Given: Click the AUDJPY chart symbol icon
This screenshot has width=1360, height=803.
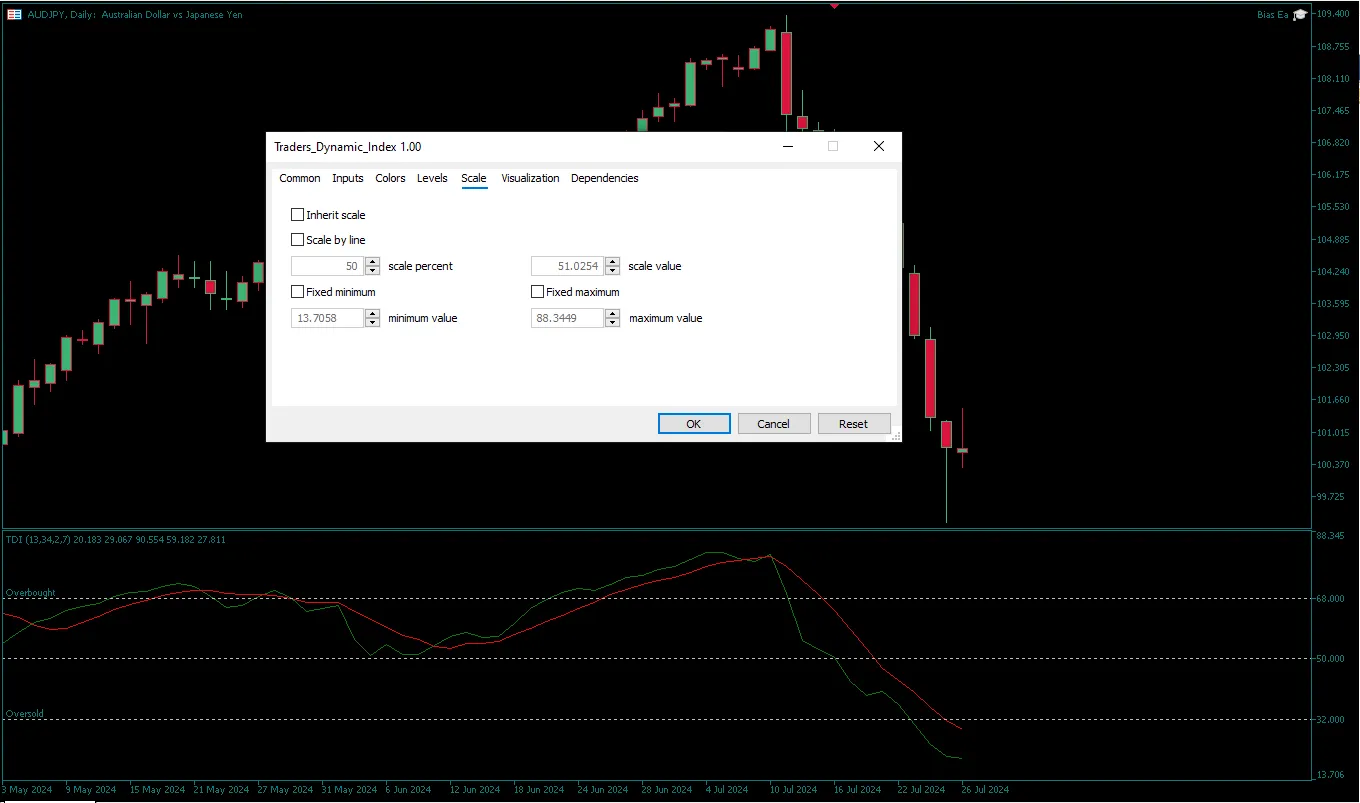Looking at the screenshot, I should [x=15, y=15].
